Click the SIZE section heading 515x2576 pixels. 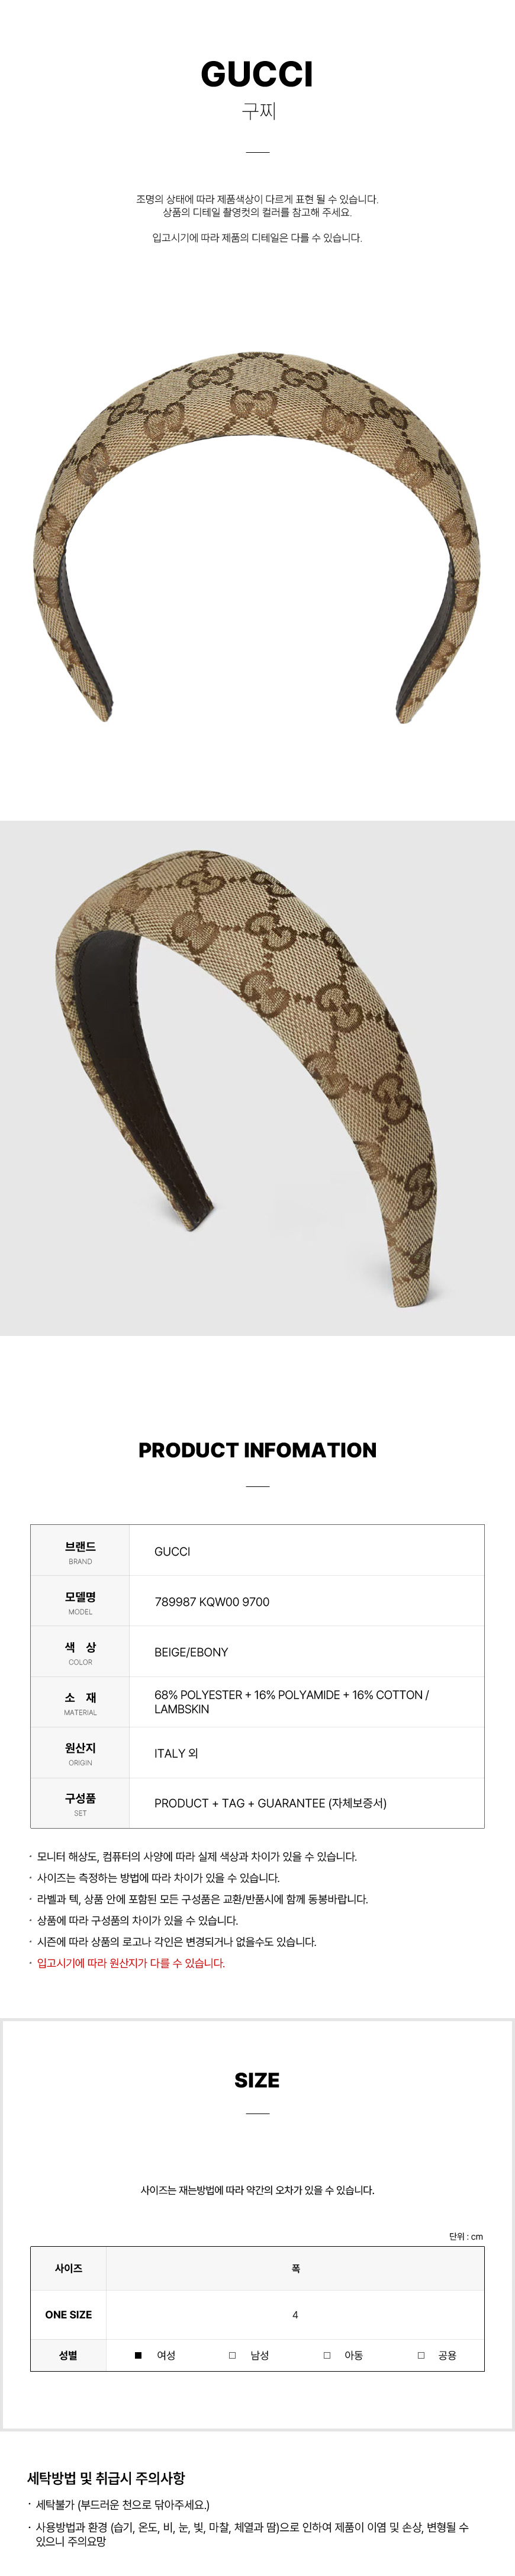[257, 2080]
